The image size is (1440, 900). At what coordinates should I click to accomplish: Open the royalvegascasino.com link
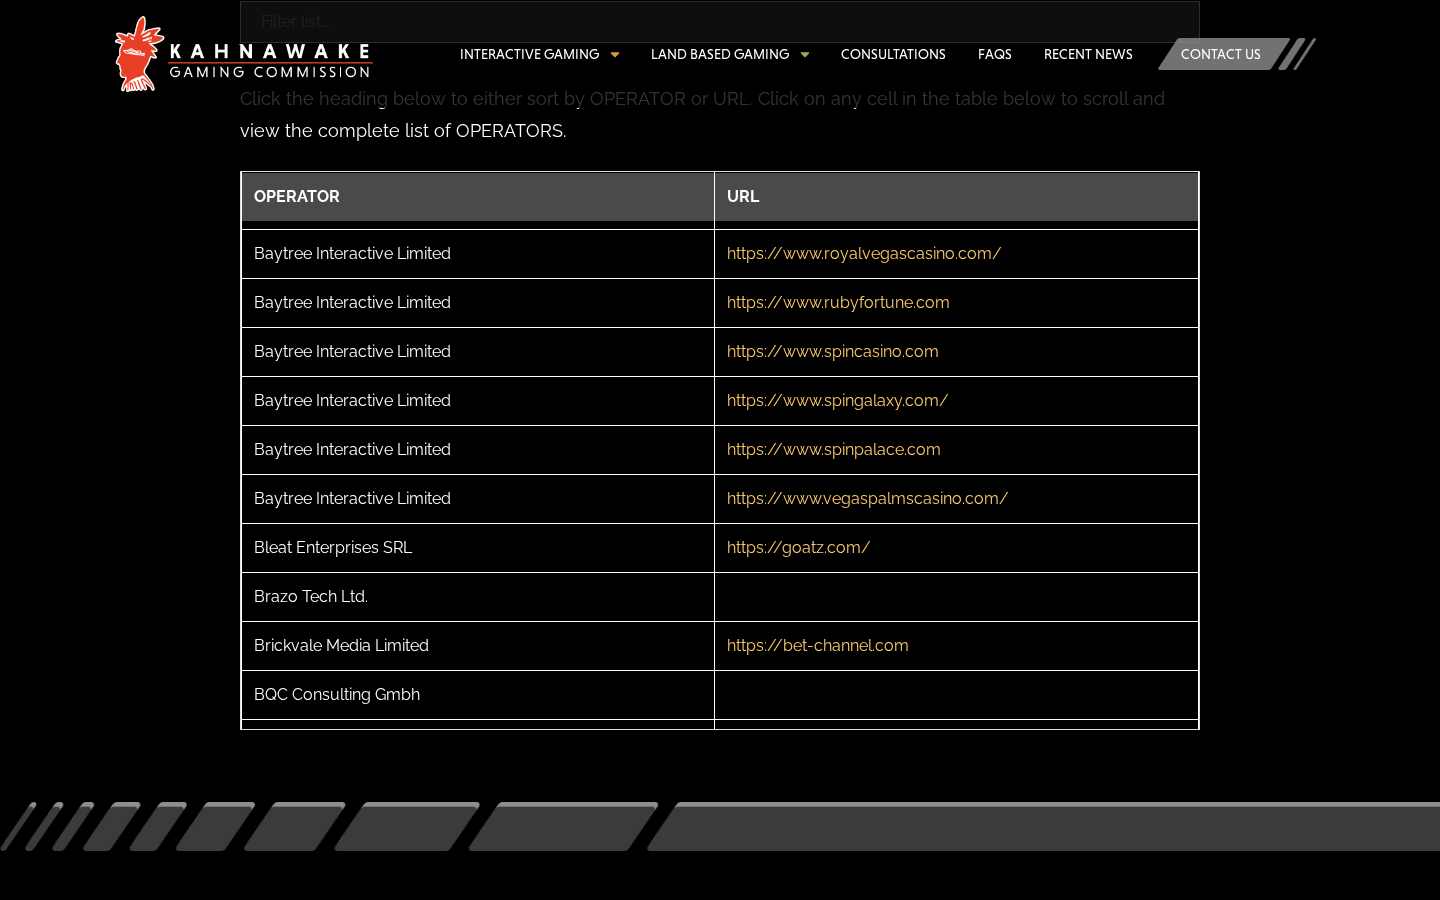point(864,254)
